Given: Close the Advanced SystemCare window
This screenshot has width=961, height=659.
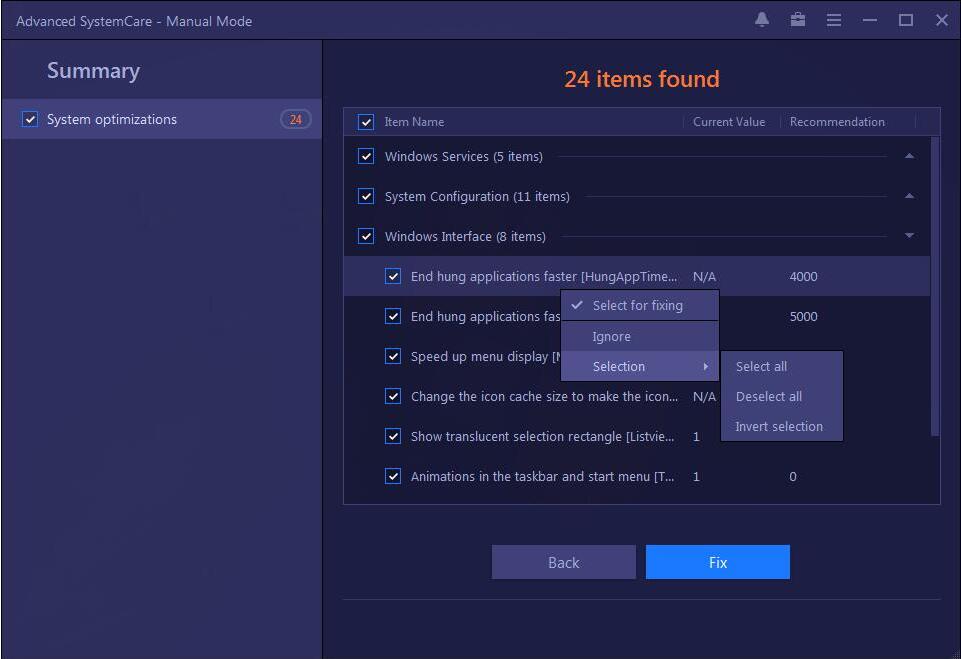Looking at the screenshot, I should [942, 20].
